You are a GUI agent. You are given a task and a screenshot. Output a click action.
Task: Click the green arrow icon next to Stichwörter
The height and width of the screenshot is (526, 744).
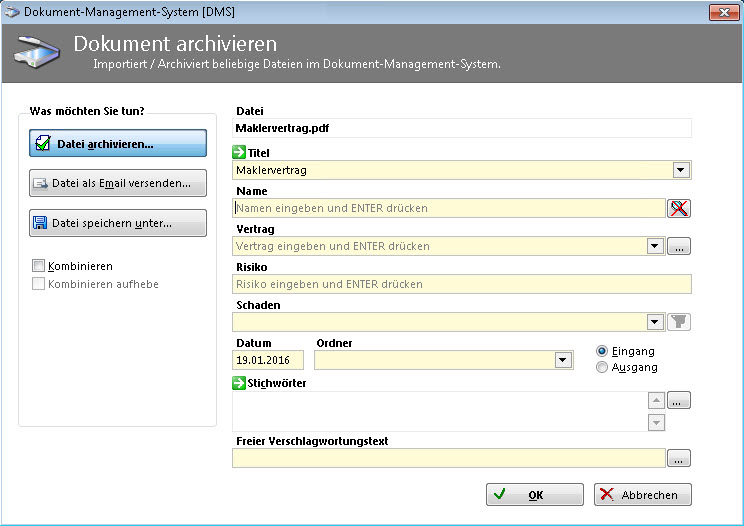239,382
